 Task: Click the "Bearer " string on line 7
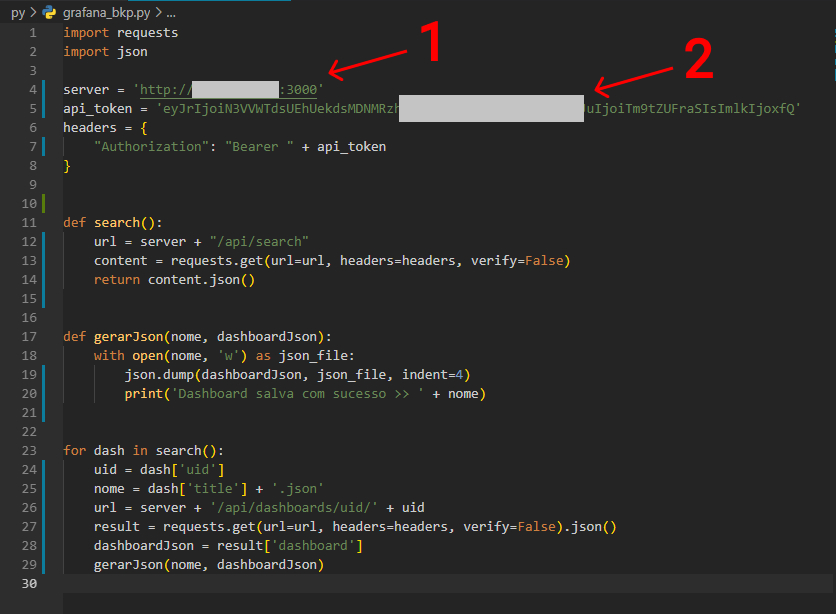pos(259,147)
